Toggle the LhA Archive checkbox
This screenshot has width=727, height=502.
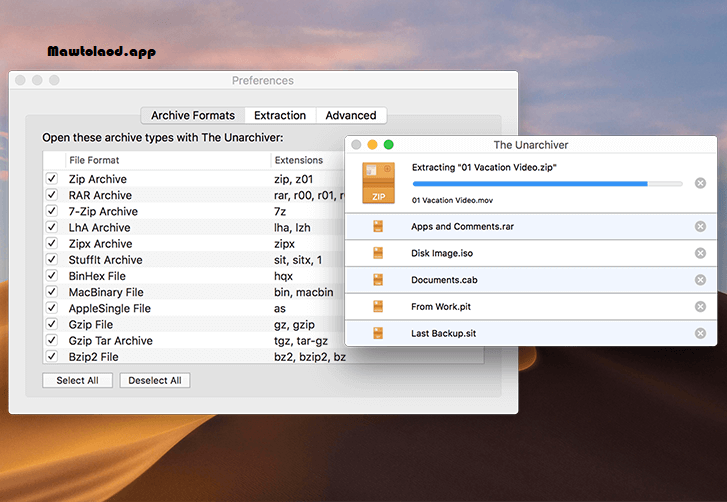(x=52, y=227)
